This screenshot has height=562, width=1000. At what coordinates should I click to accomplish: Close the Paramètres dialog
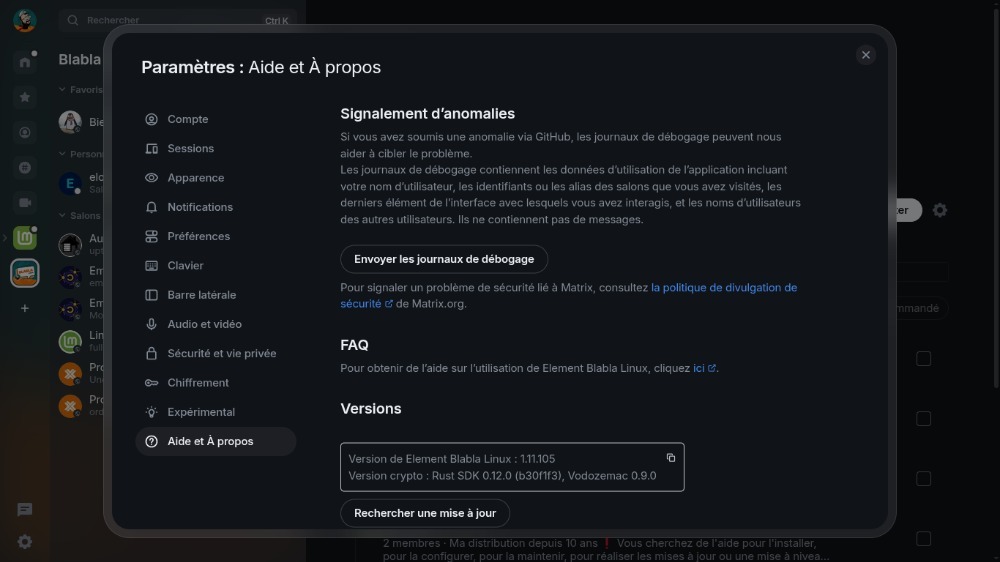pos(866,55)
